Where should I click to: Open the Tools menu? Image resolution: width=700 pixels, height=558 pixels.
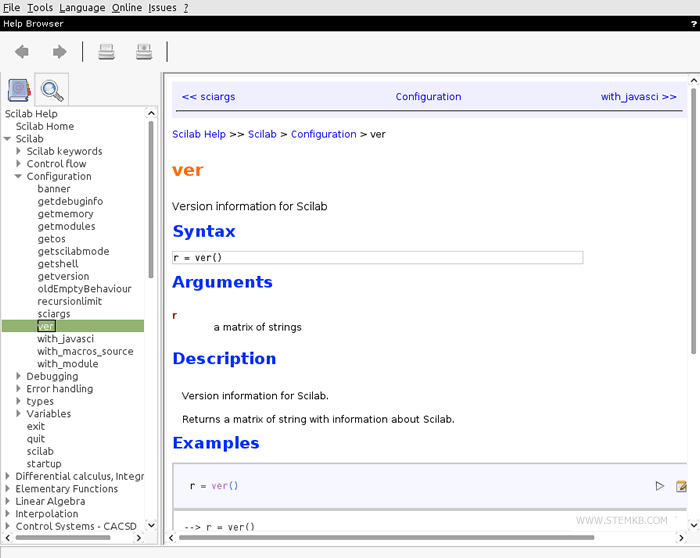tap(40, 8)
